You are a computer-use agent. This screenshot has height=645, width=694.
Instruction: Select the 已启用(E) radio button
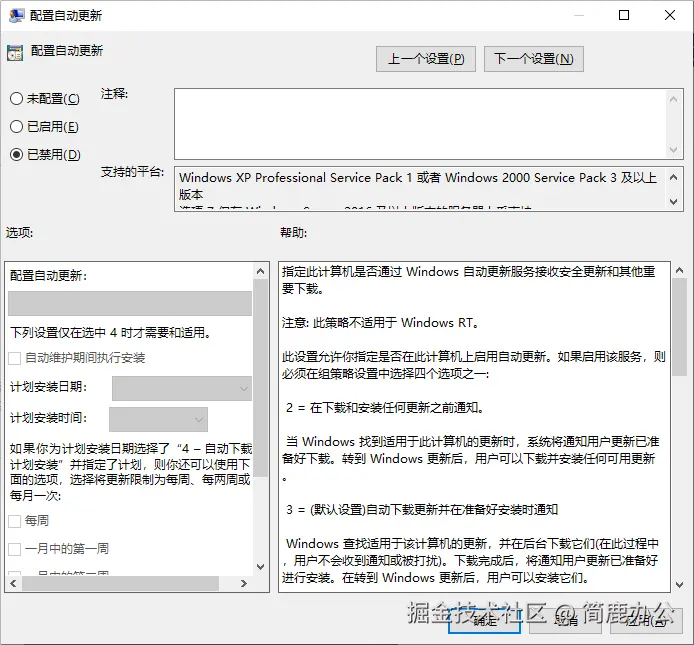16,127
